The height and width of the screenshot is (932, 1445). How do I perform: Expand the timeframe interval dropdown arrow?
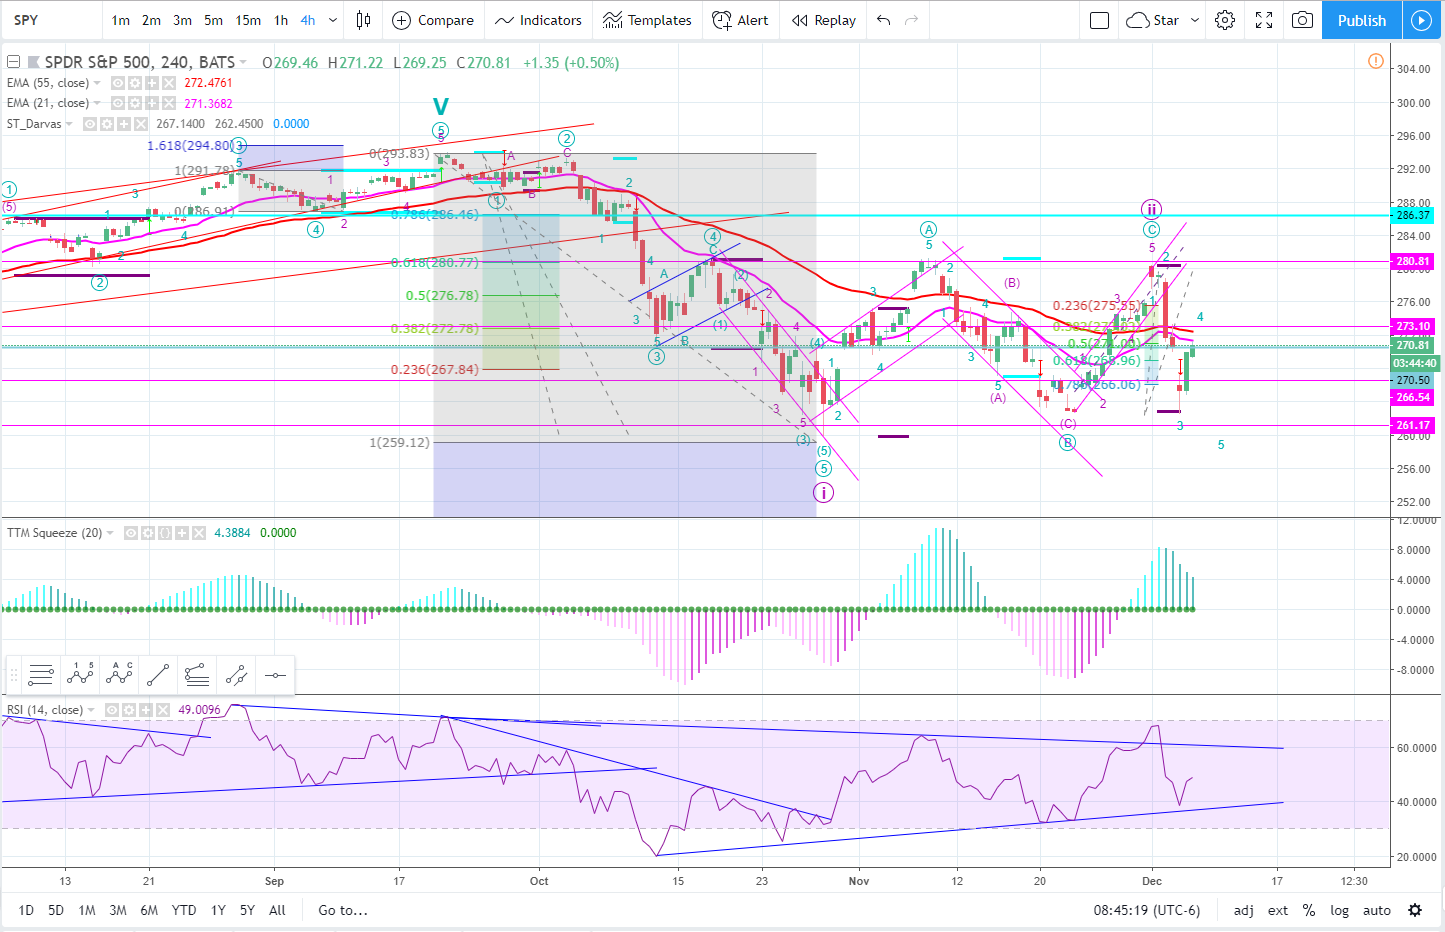coord(333,20)
